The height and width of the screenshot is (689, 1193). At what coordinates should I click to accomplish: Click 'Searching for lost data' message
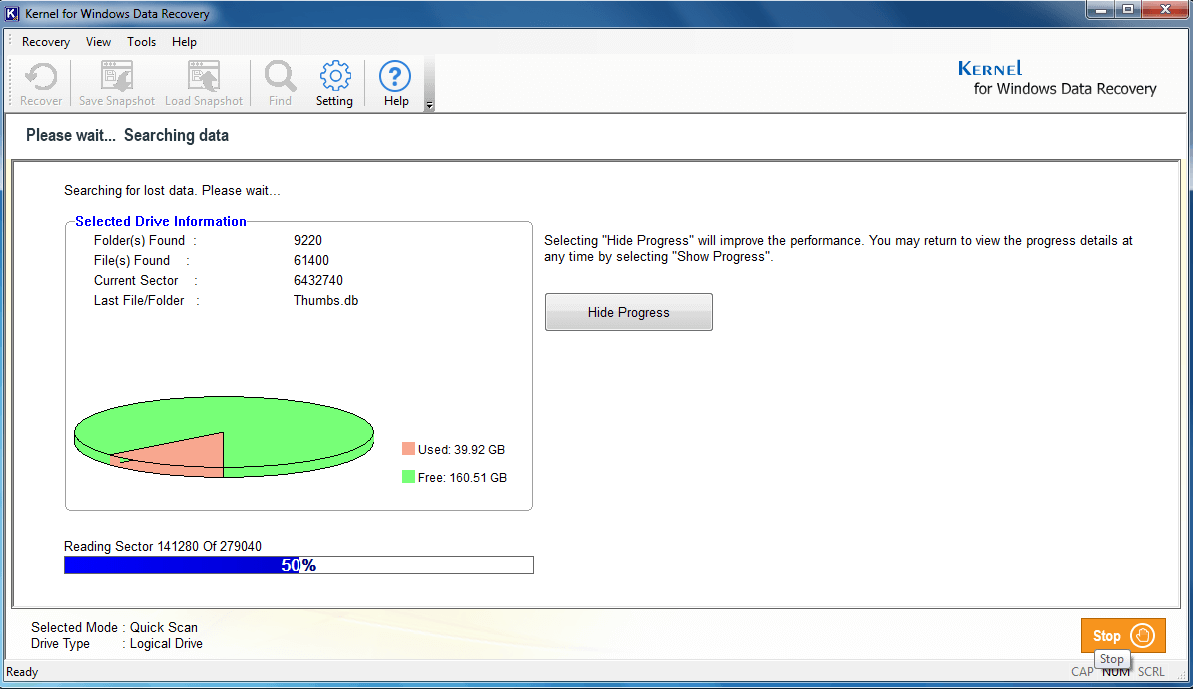click(x=172, y=191)
